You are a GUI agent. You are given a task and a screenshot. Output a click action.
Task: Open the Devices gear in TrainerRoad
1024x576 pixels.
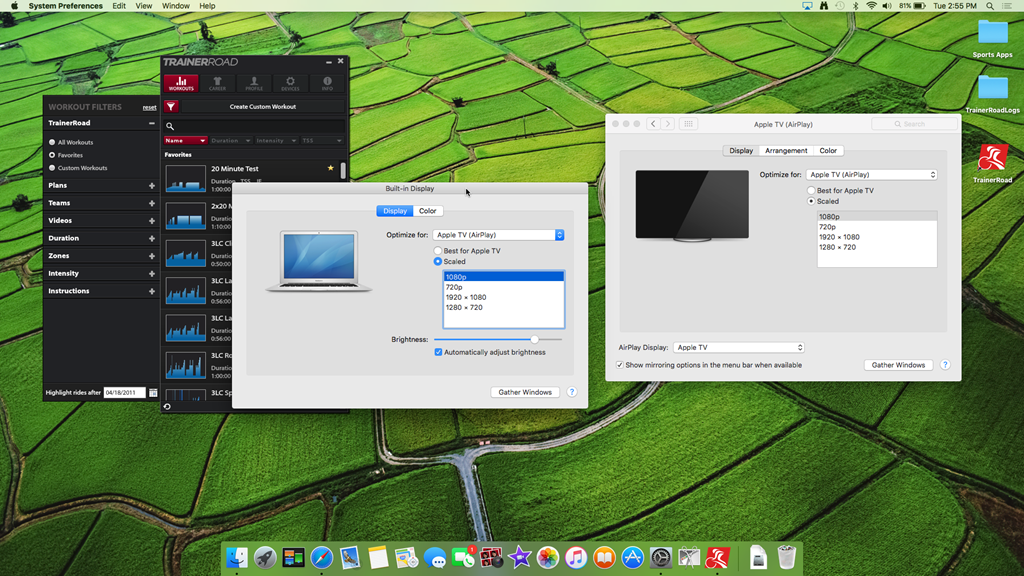pos(291,83)
